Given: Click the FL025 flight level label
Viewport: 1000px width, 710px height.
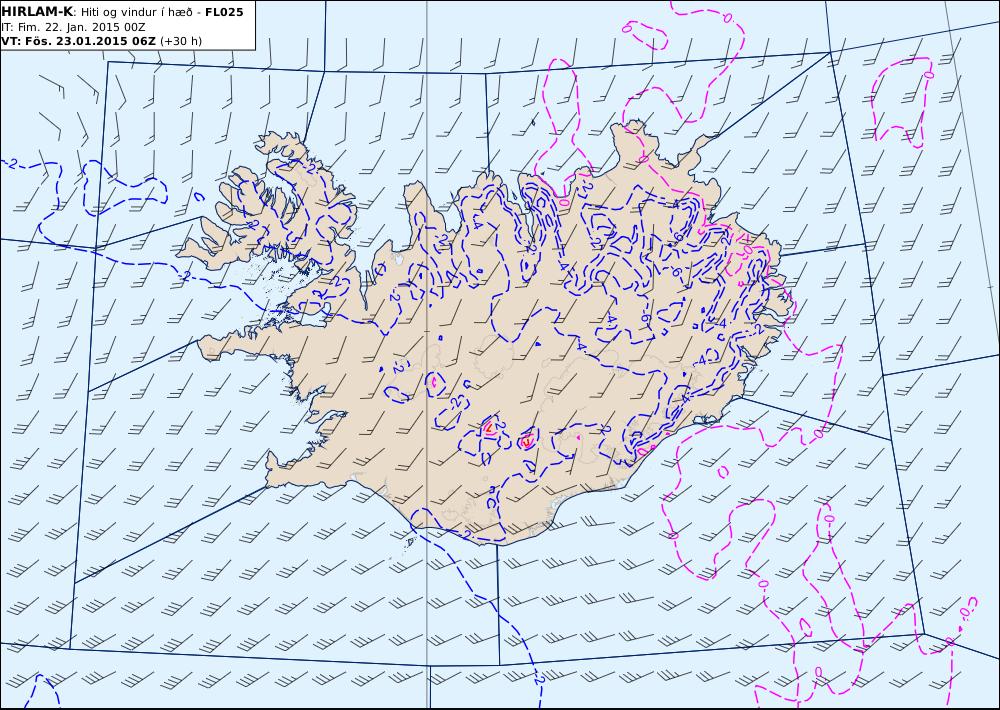Looking at the screenshot, I should 224,12.
